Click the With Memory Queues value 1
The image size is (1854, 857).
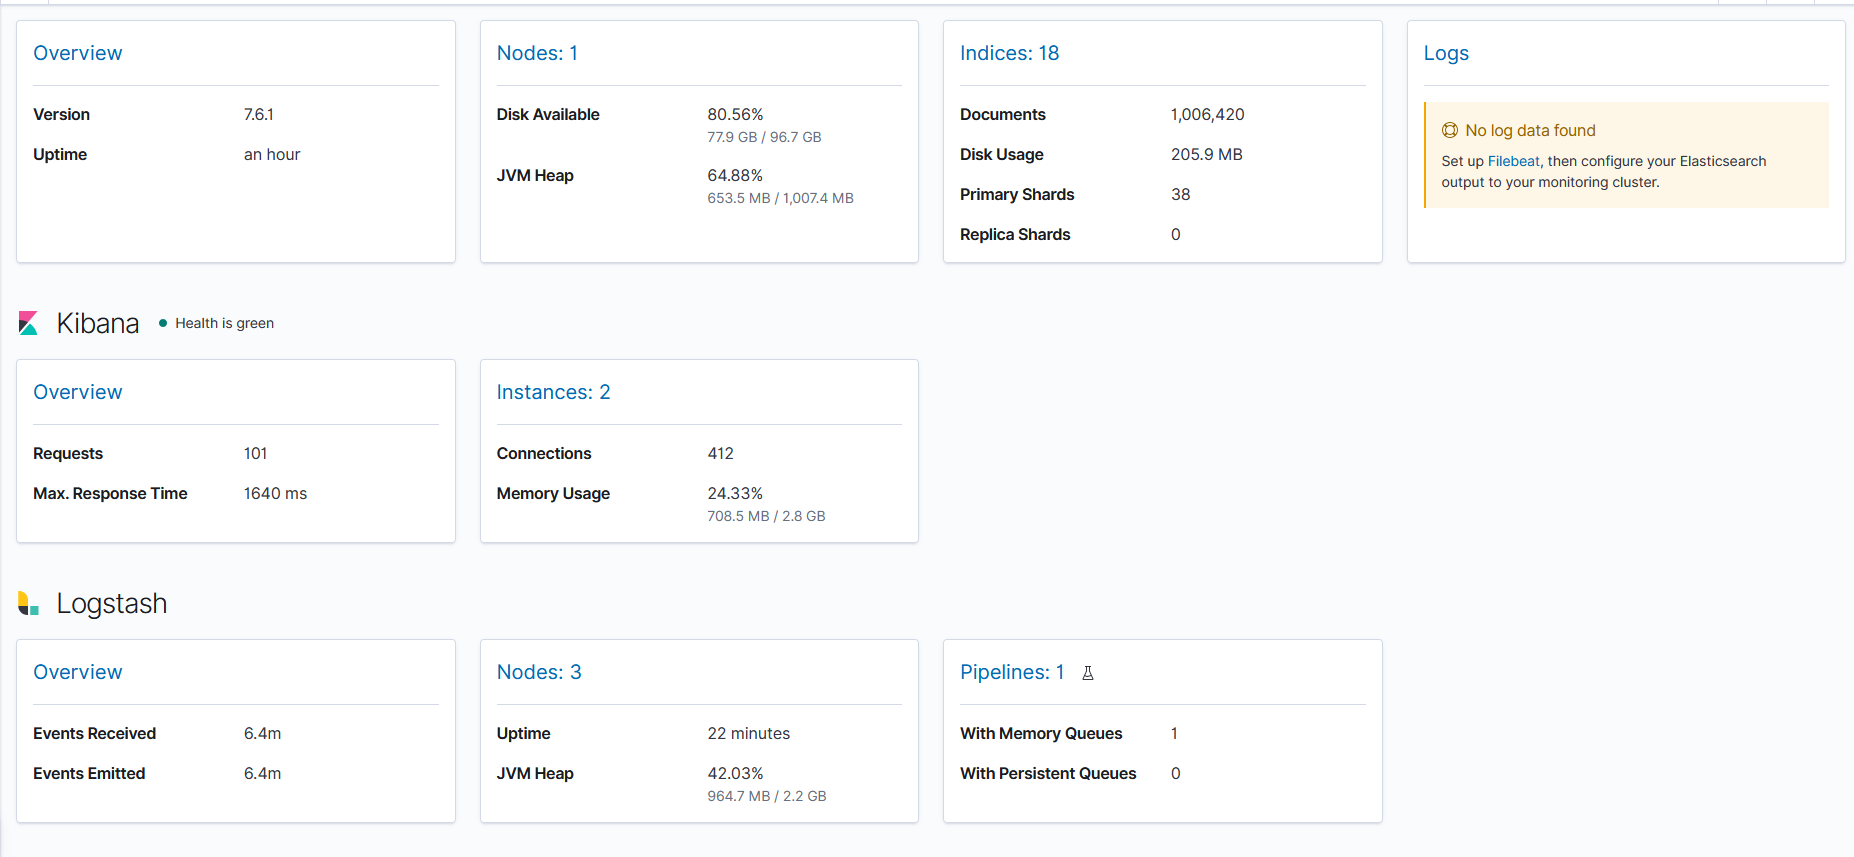point(1175,733)
